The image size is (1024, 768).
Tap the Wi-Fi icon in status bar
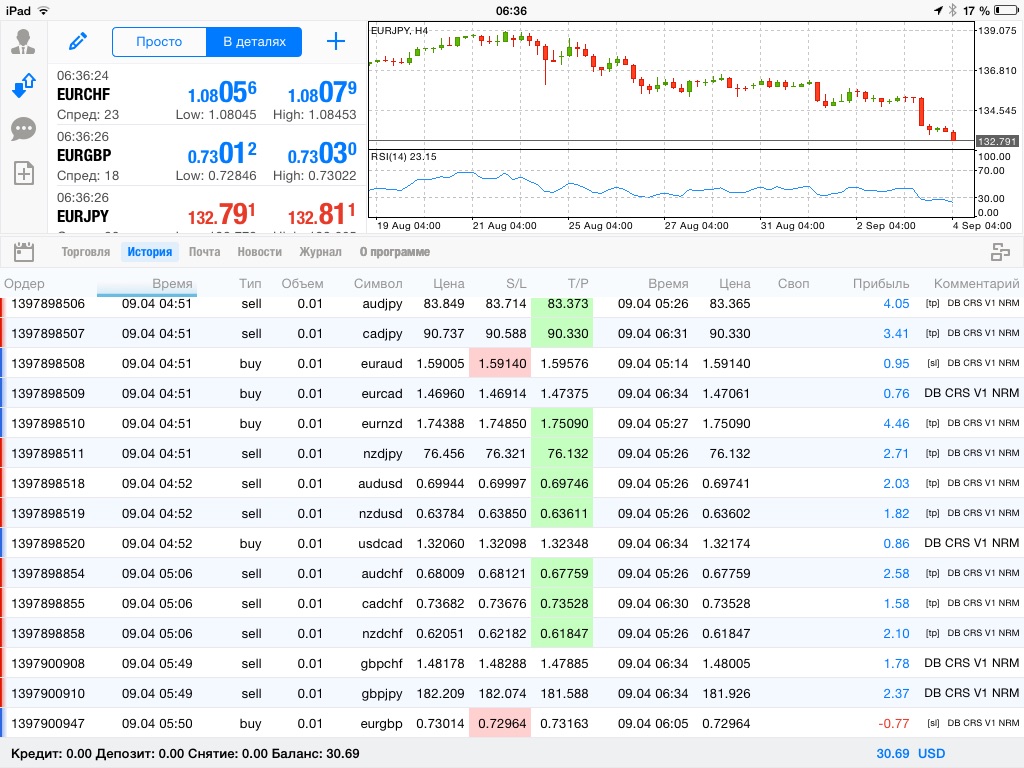(x=43, y=10)
